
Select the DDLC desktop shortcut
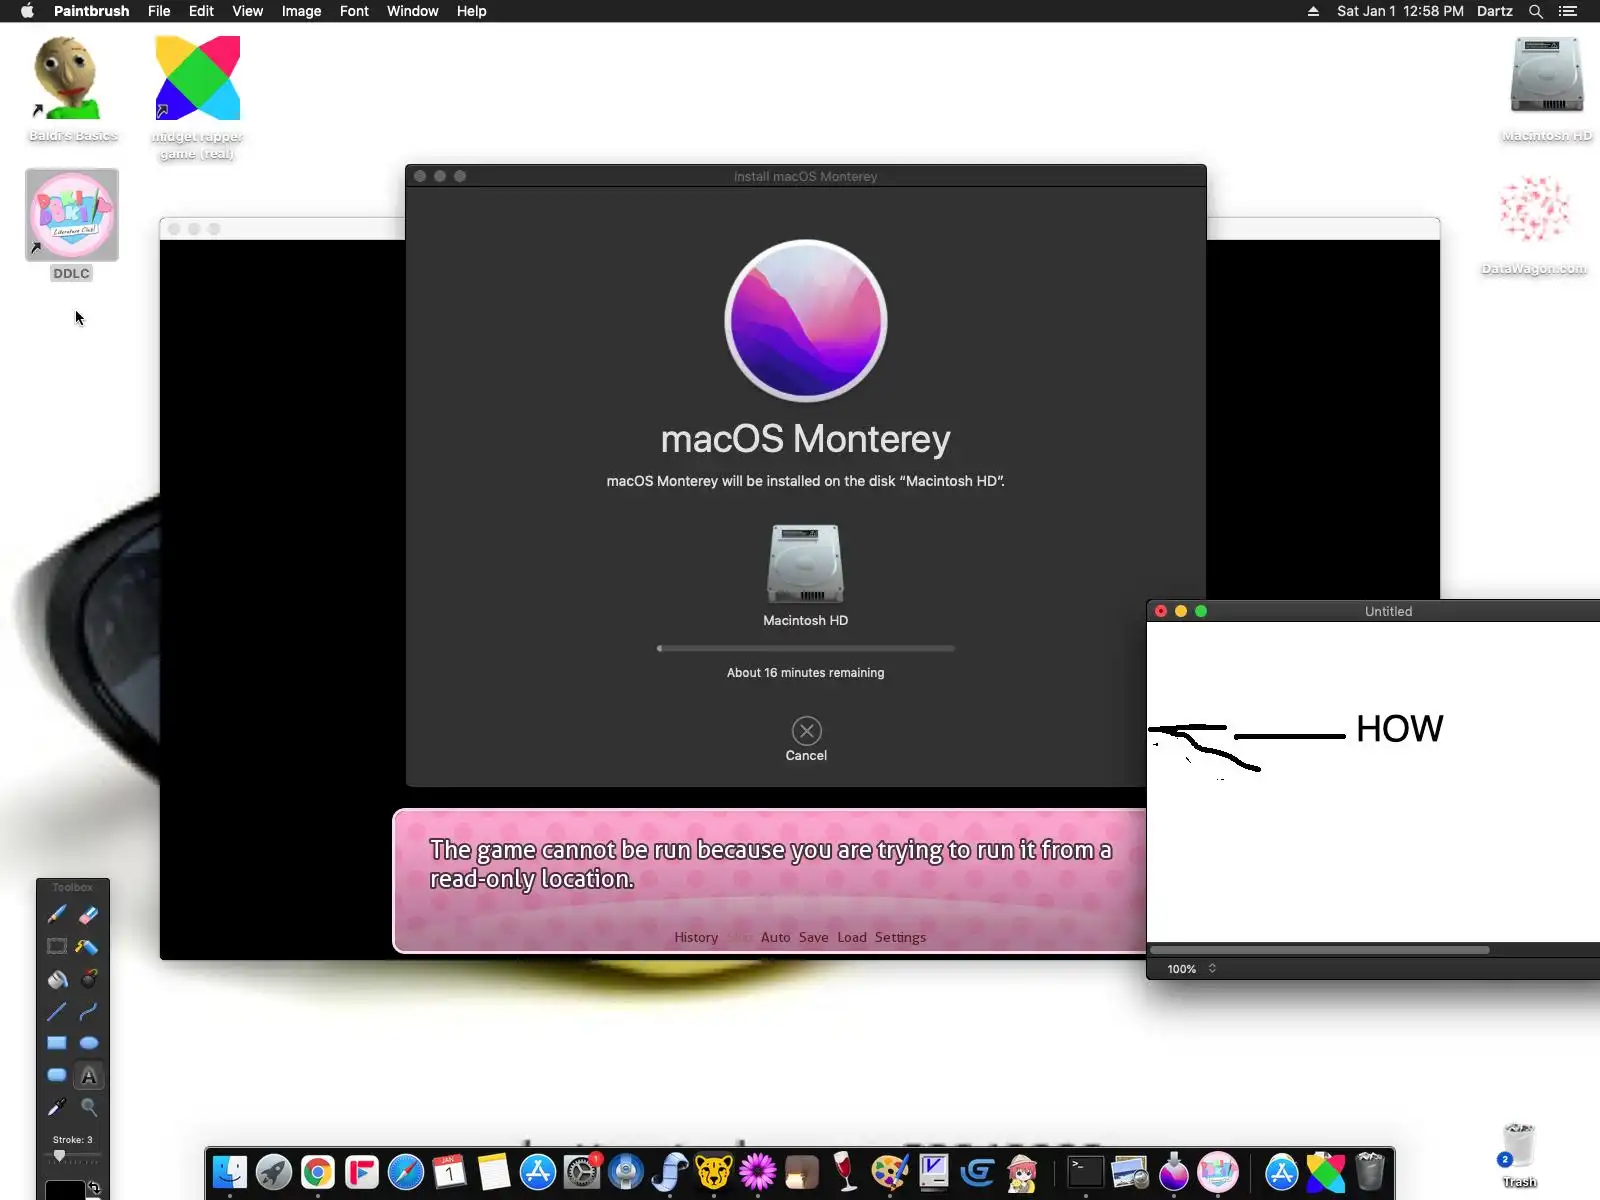pyautogui.click(x=72, y=225)
